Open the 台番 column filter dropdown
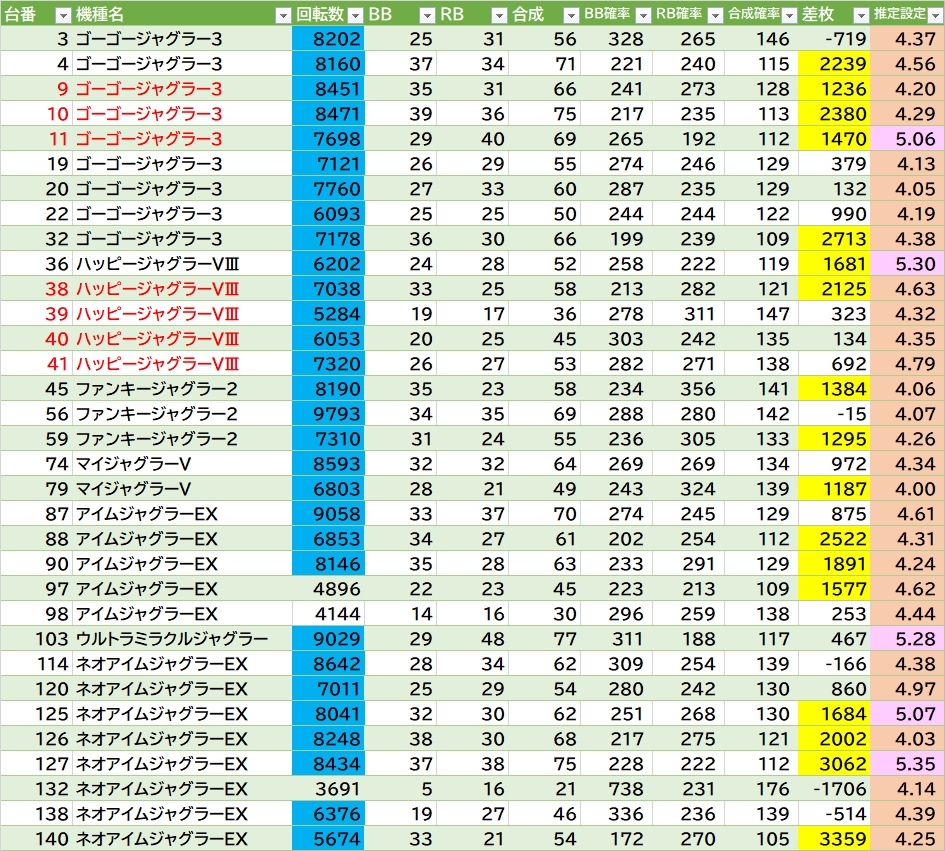The height and width of the screenshot is (851, 945). click(x=62, y=15)
